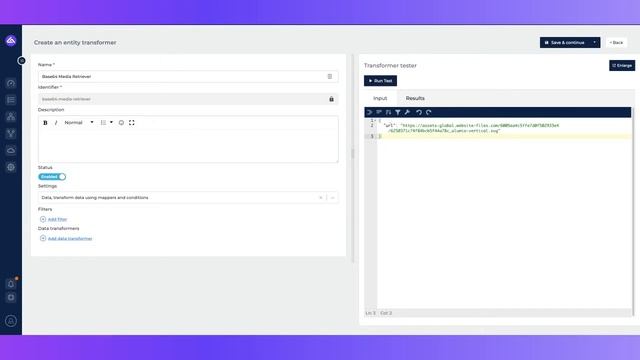Open the settings gear icon in sidebar
The height and width of the screenshot is (360, 640).
click(11, 167)
